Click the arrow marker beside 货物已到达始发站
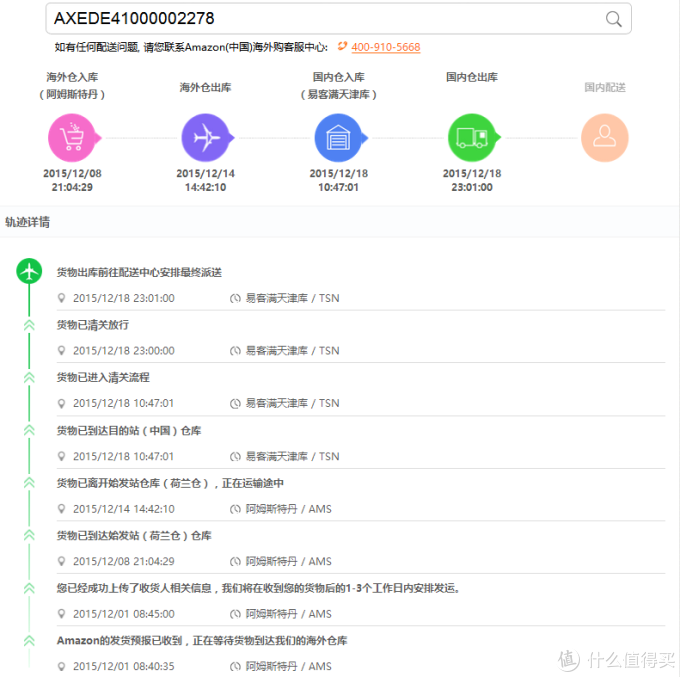This screenshot has height=677, width=680. tap(29, 535)
